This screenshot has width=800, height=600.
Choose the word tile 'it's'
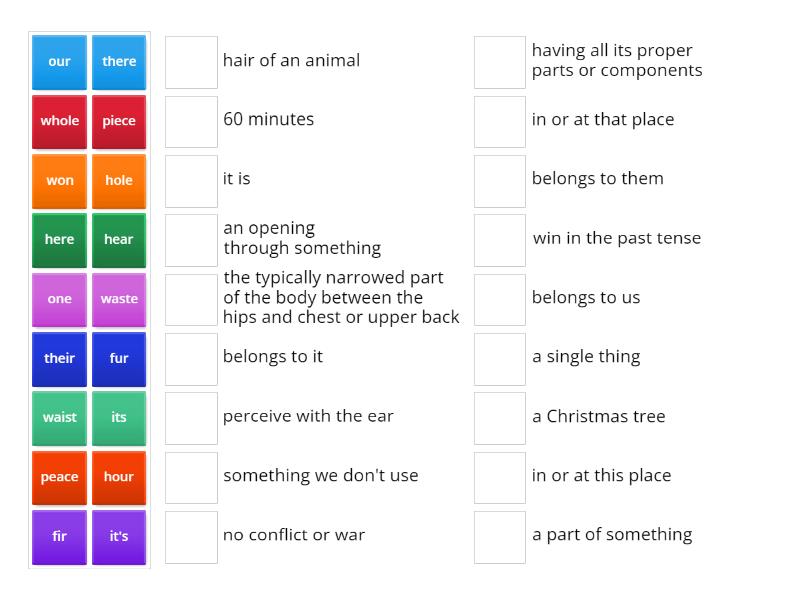119,537
